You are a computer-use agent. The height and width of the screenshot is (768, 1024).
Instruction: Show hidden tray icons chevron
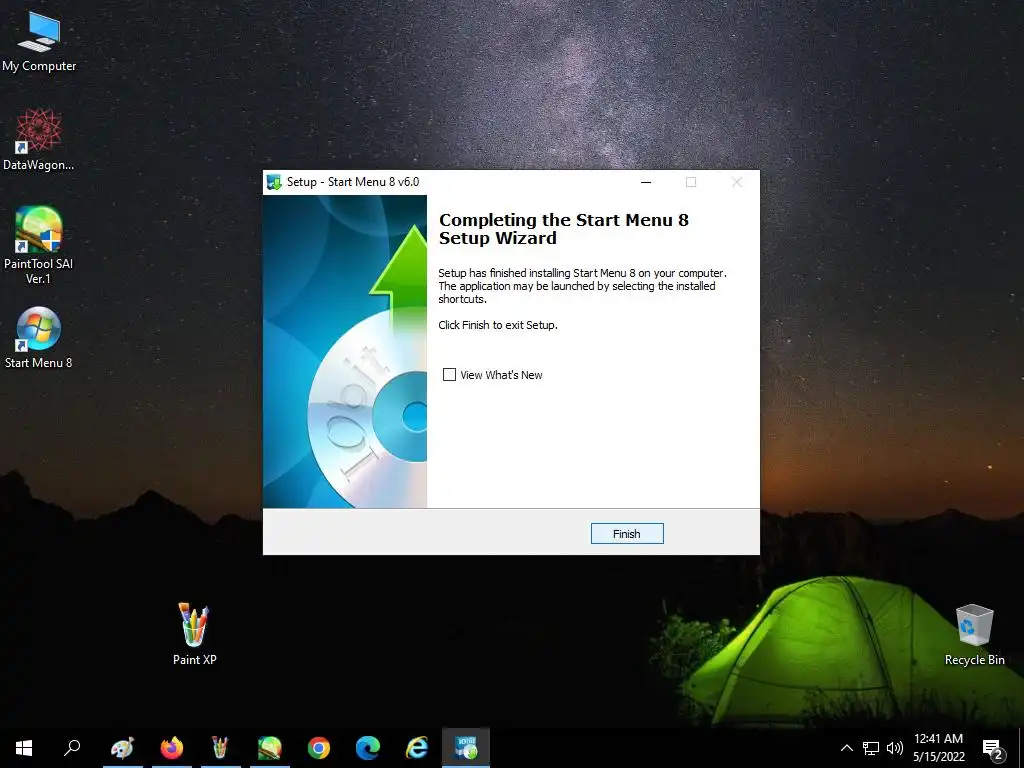click(x=846, y=748)
